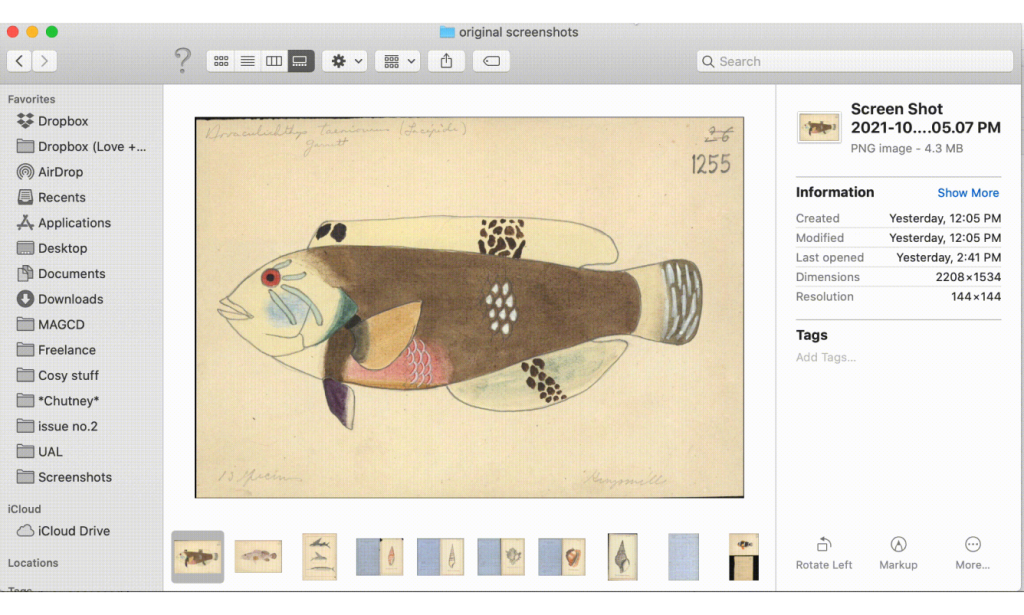Open the issue no.2 folder
This screenshot has height=615, width=1024.
coord(57,426)
